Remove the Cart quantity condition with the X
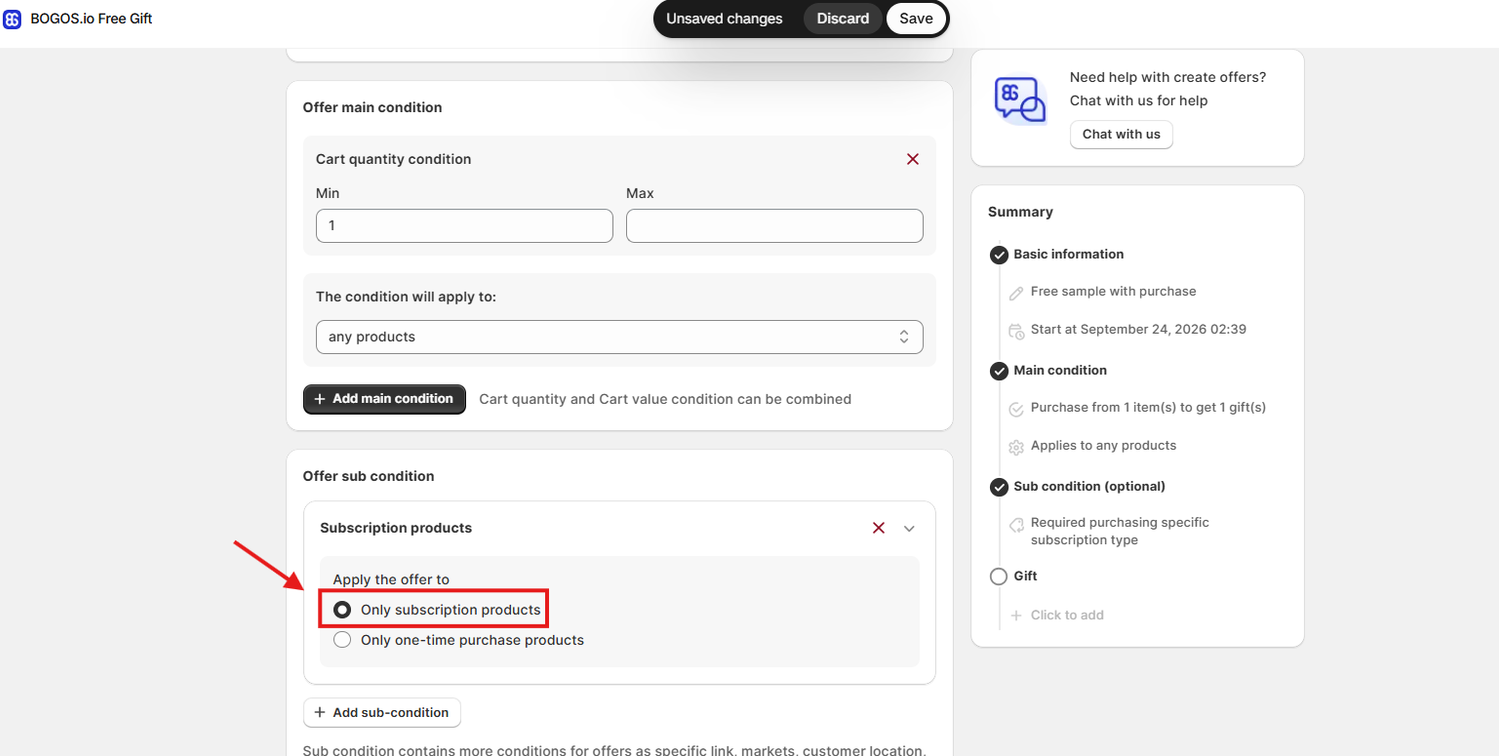This screenshot has width=1499, height=756. [x=912, y=159]
